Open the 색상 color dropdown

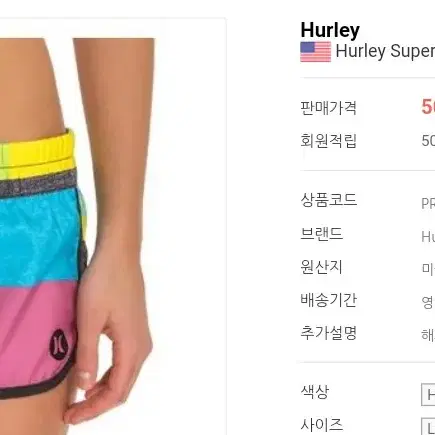(428, 395)
